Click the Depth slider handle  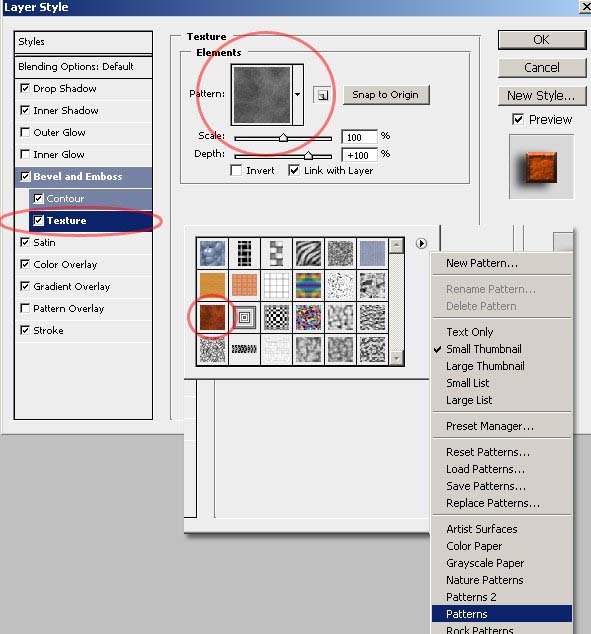pyautogui.click(x=308, y=155)
